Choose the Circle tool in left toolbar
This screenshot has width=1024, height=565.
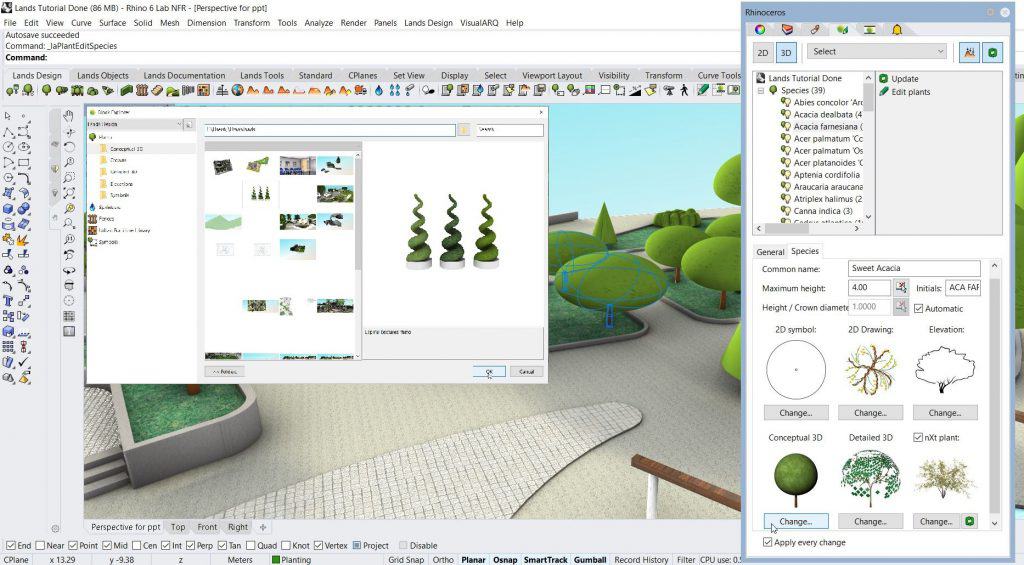coord(9,148)
